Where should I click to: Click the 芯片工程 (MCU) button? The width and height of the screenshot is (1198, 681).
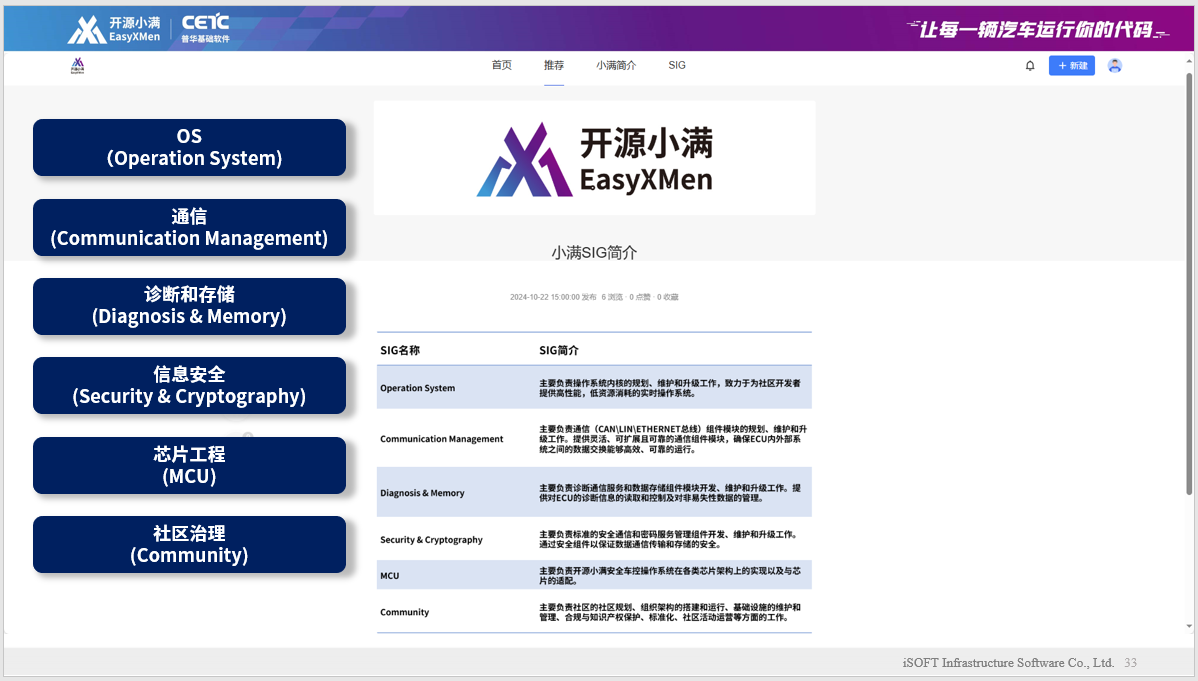click(189, 465)
